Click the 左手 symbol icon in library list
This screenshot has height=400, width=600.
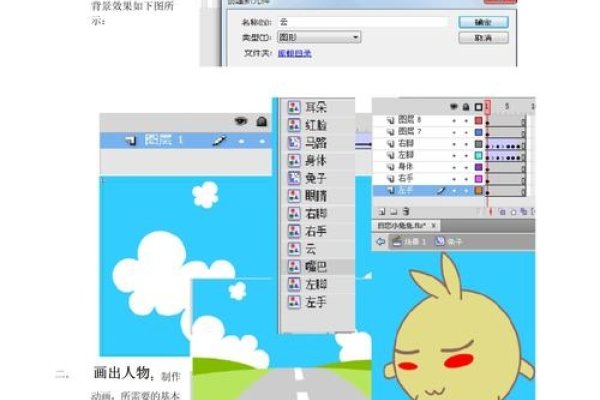coord(294,302)
